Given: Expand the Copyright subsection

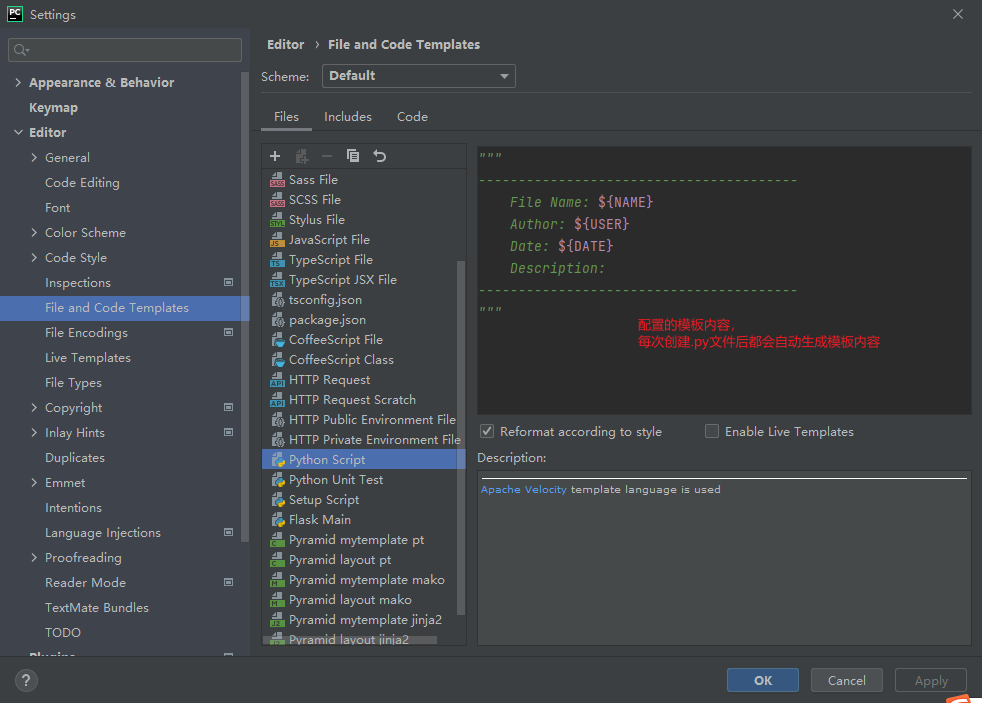Looking at the screenshot, I should 34,408.
